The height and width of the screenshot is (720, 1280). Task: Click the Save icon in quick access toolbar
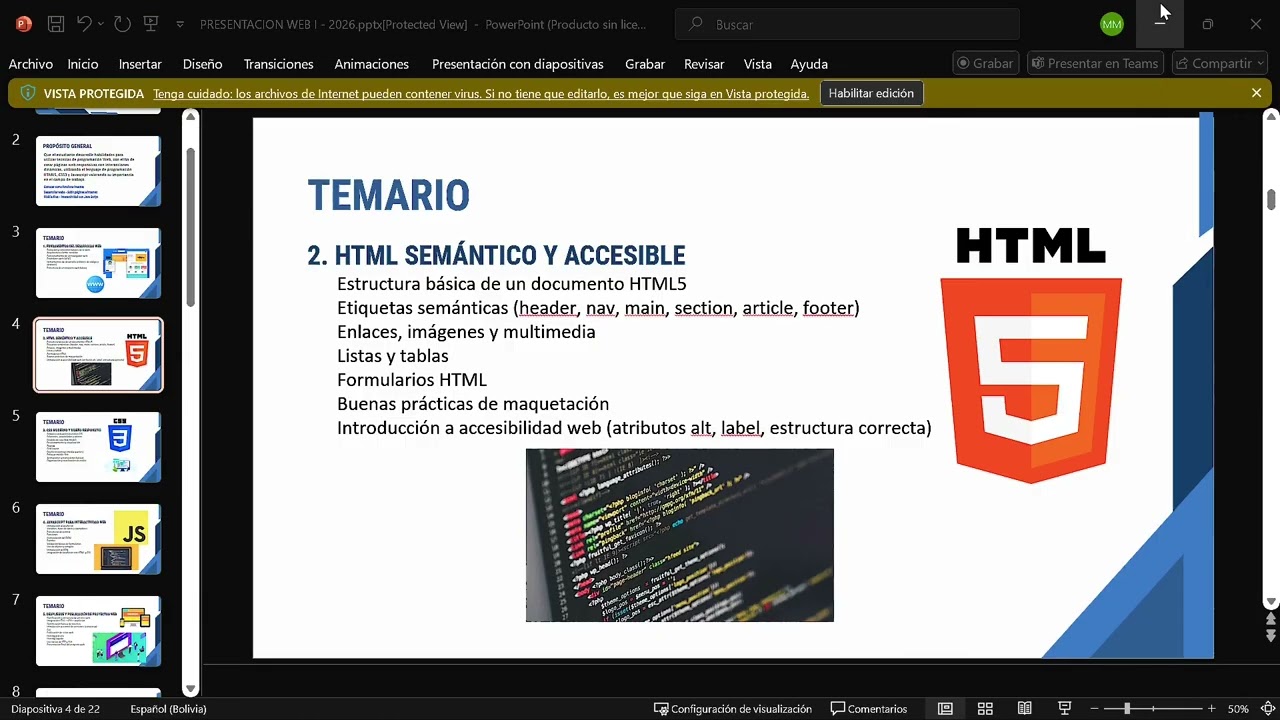click(57, 23)
